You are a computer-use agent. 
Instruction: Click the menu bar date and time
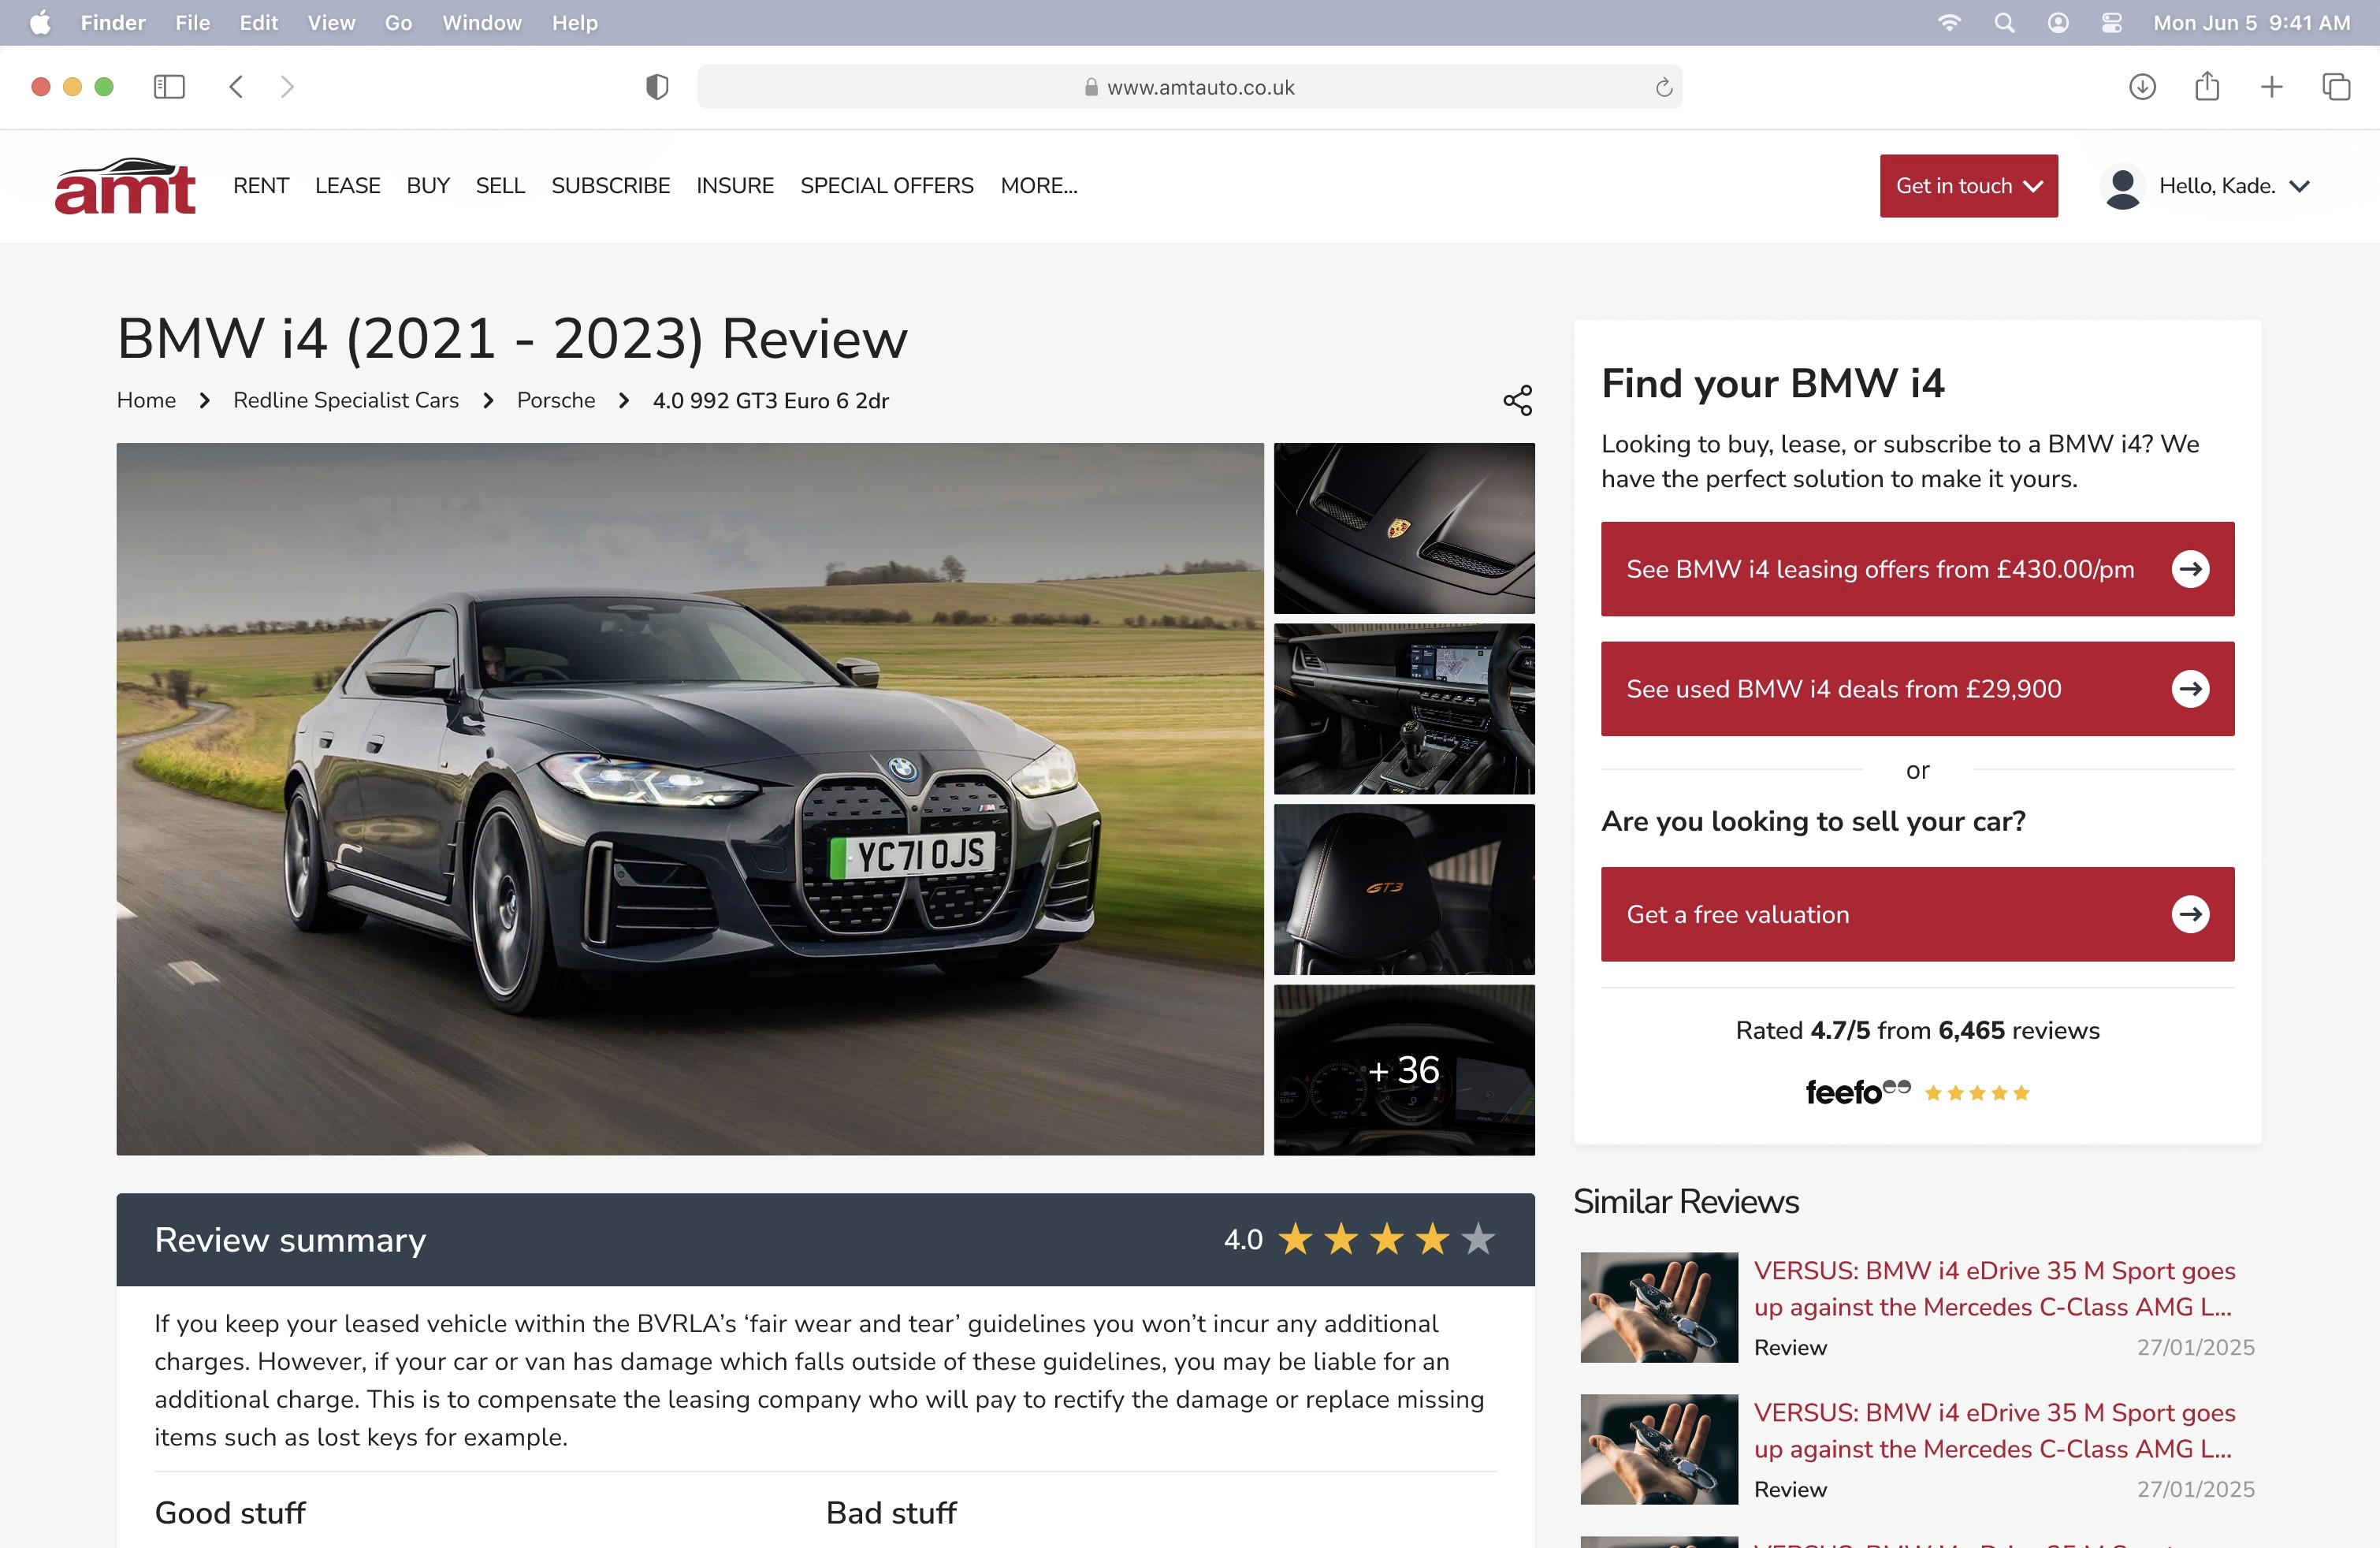(x=2251, y=22)
